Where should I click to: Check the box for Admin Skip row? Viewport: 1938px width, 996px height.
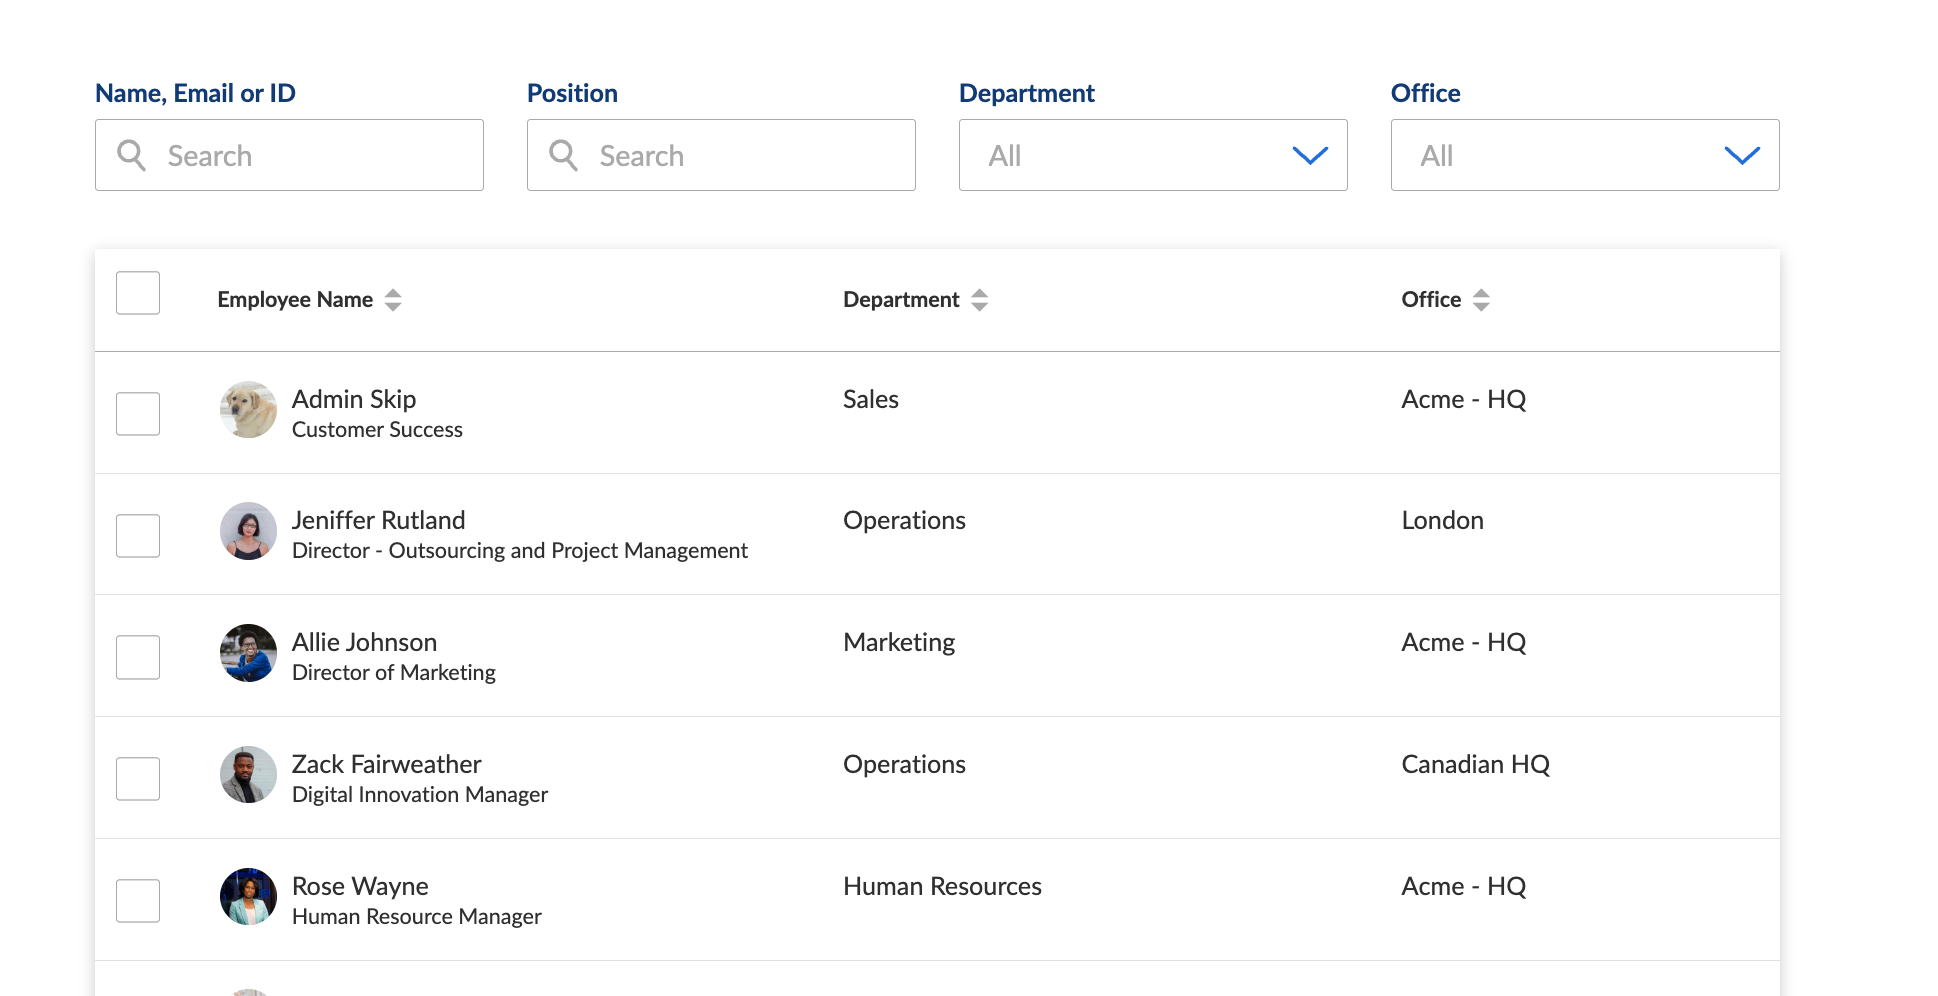[x=138, y=414]
